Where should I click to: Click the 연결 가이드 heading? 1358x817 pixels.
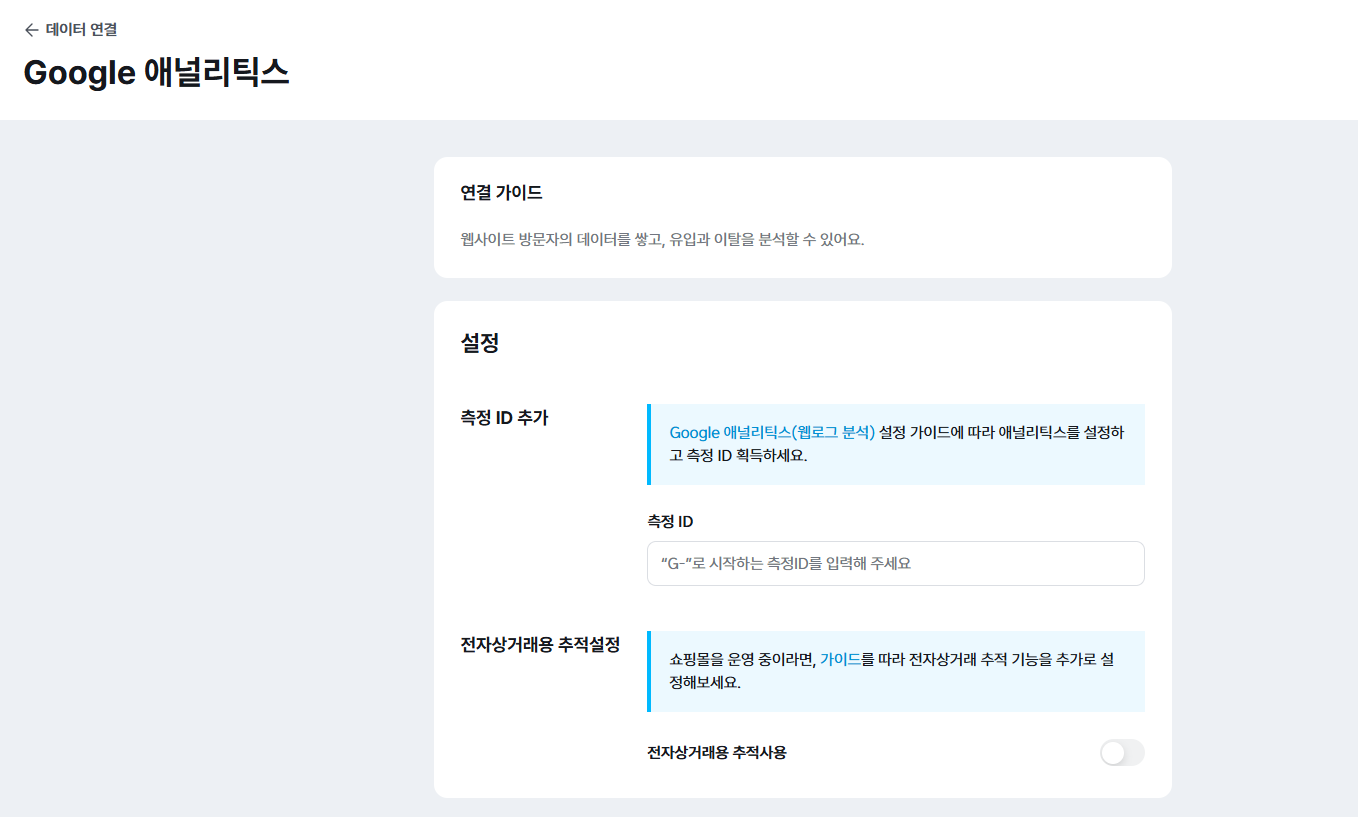pos(501,192)
